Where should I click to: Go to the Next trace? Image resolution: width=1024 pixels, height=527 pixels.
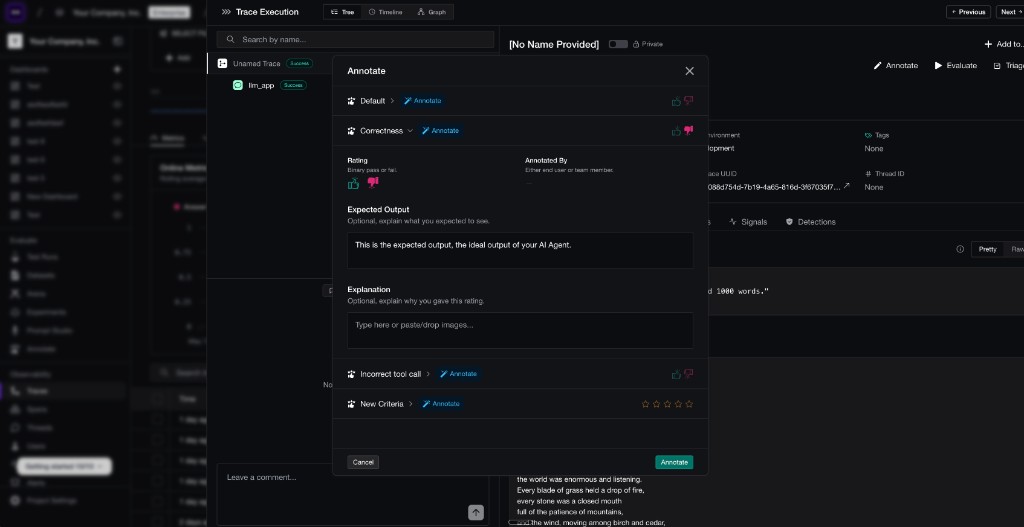tap(1010, 12)
